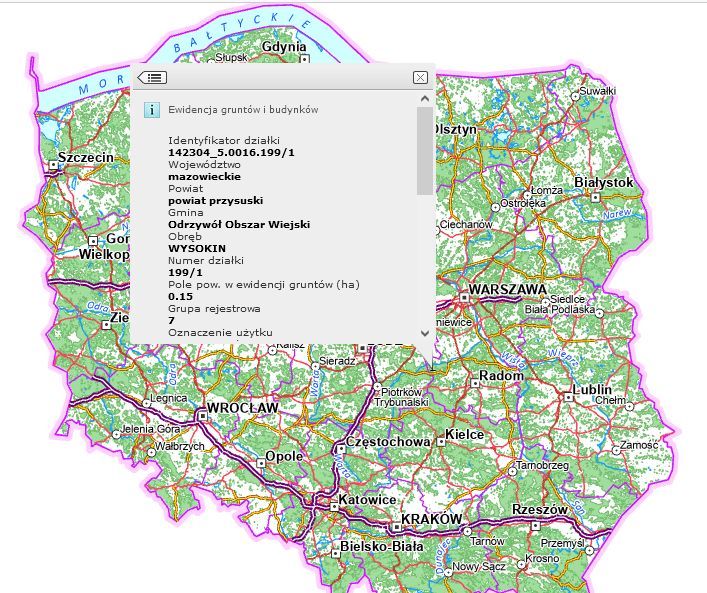Click the Jelenia Góra town marker on map

116,434
